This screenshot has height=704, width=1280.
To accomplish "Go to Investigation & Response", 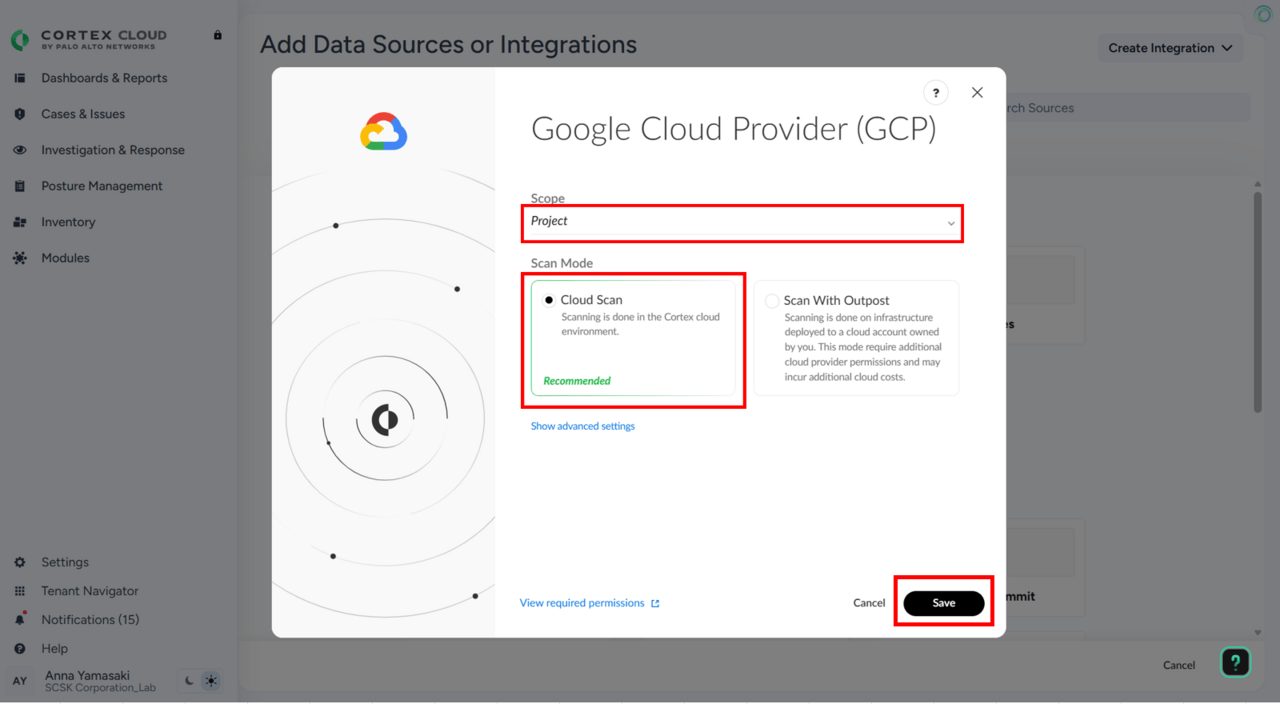I will tap(113, 150).
